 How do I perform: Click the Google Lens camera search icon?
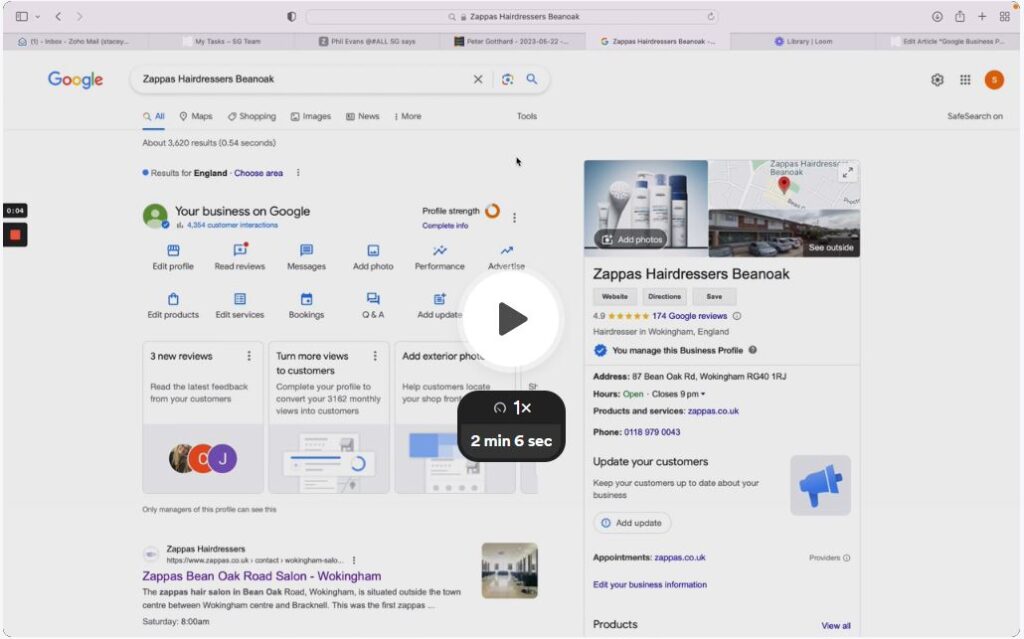tap(507, 79)
